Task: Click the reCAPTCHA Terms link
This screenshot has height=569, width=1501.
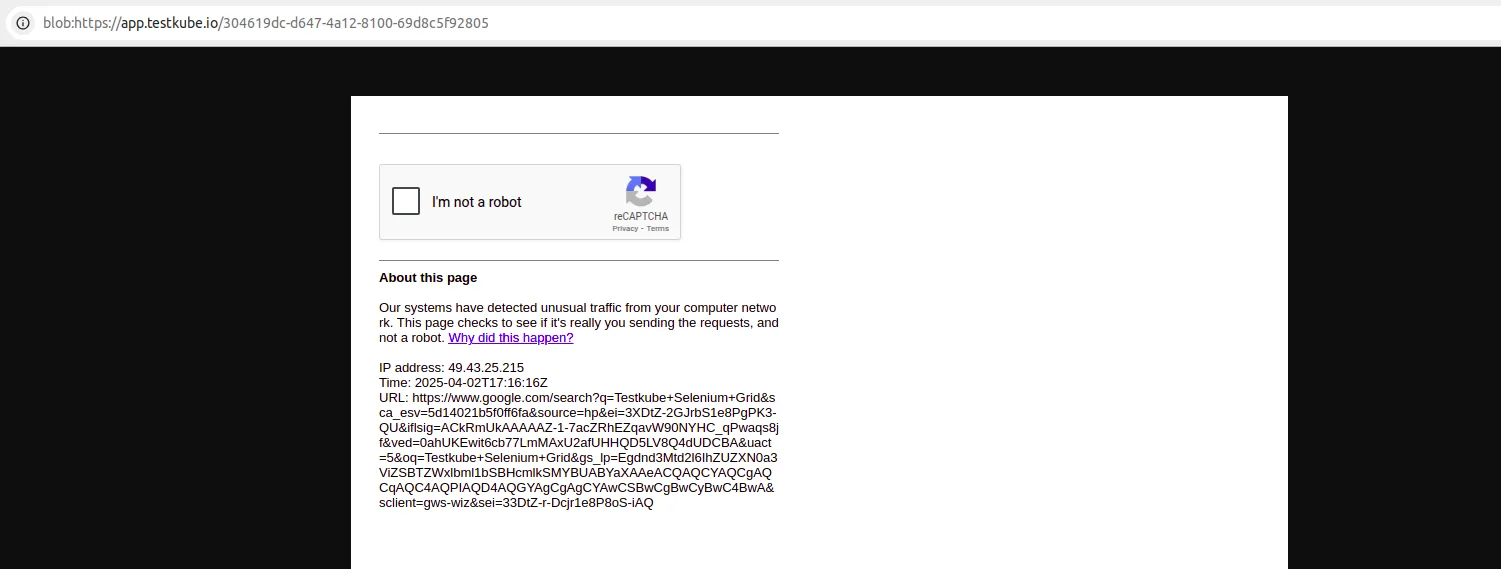Action: point(658,229)
